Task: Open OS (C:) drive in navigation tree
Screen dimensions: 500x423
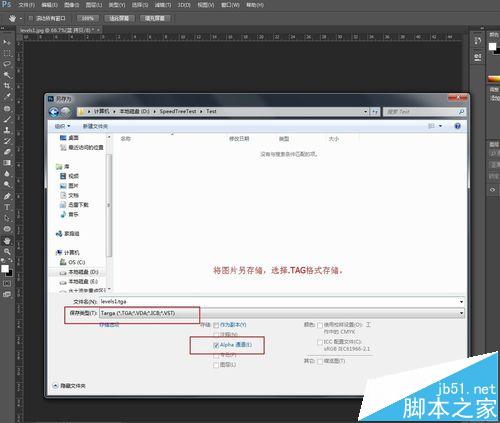Action: (x=73, y=262)
